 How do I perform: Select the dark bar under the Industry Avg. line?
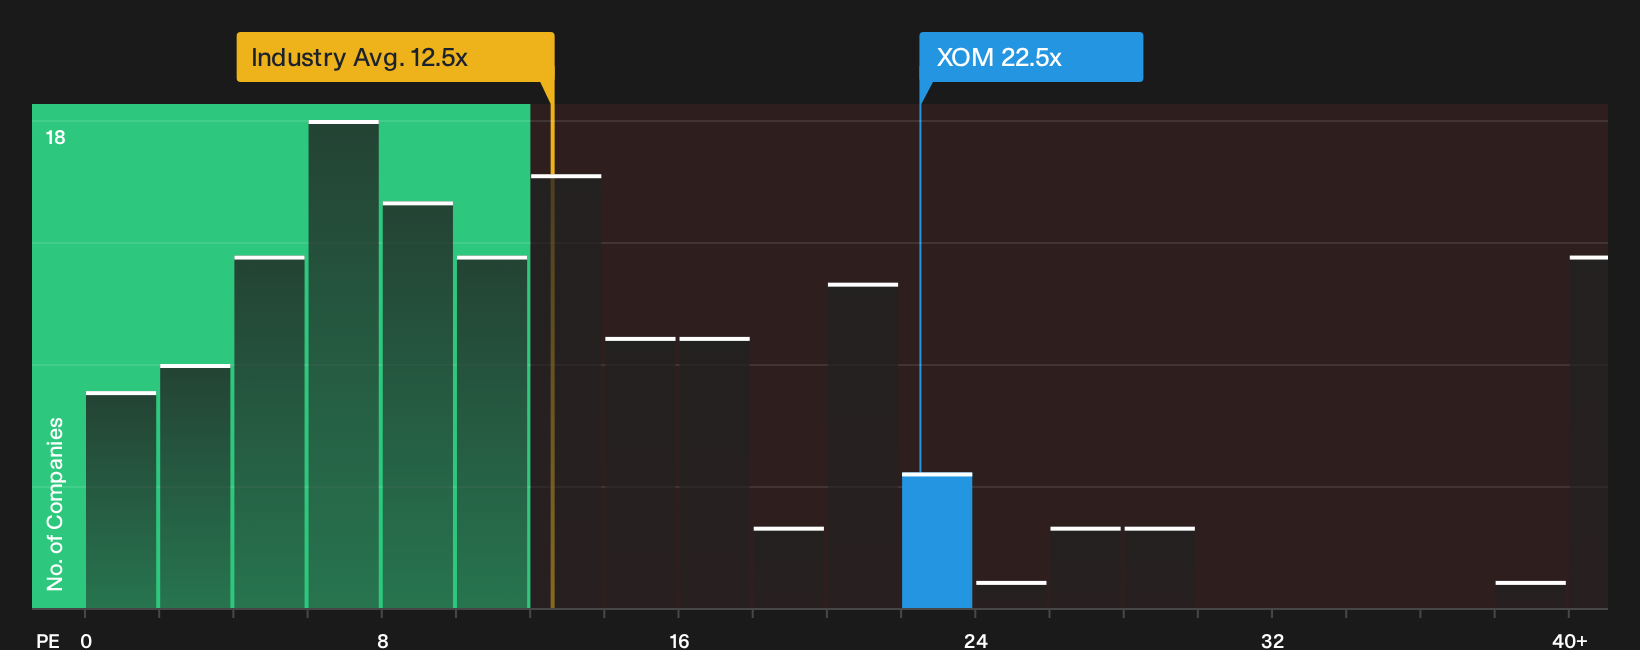[x=566, y=391]
